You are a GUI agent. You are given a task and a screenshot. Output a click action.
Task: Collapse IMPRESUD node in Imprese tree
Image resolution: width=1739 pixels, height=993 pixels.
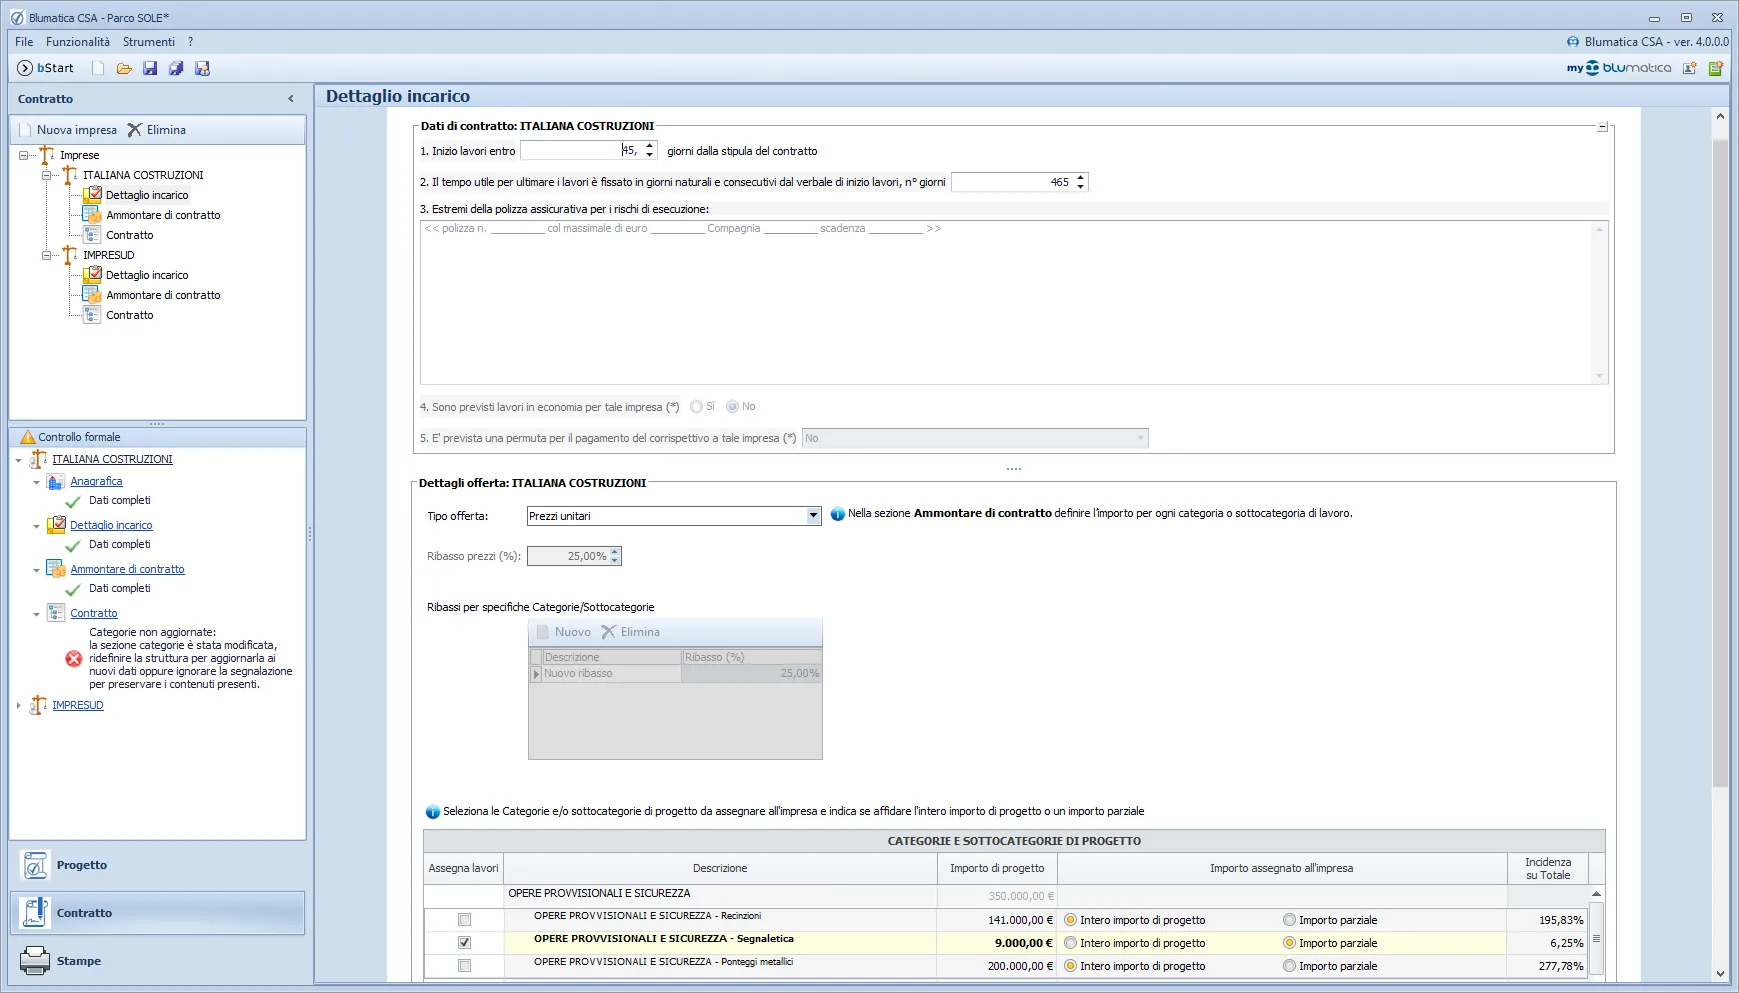(x=46, y=255)
